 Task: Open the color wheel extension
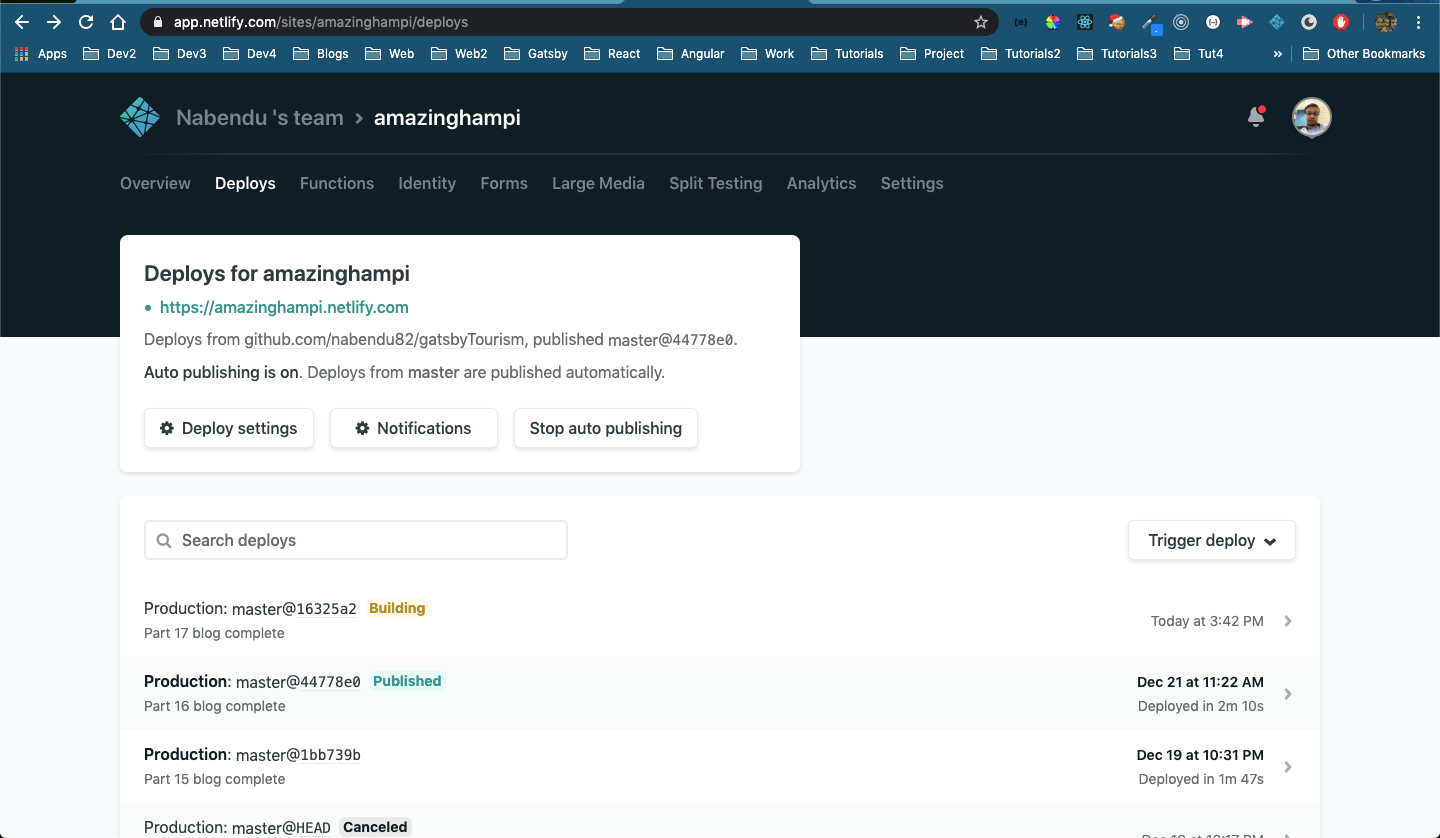(1053, 22)
